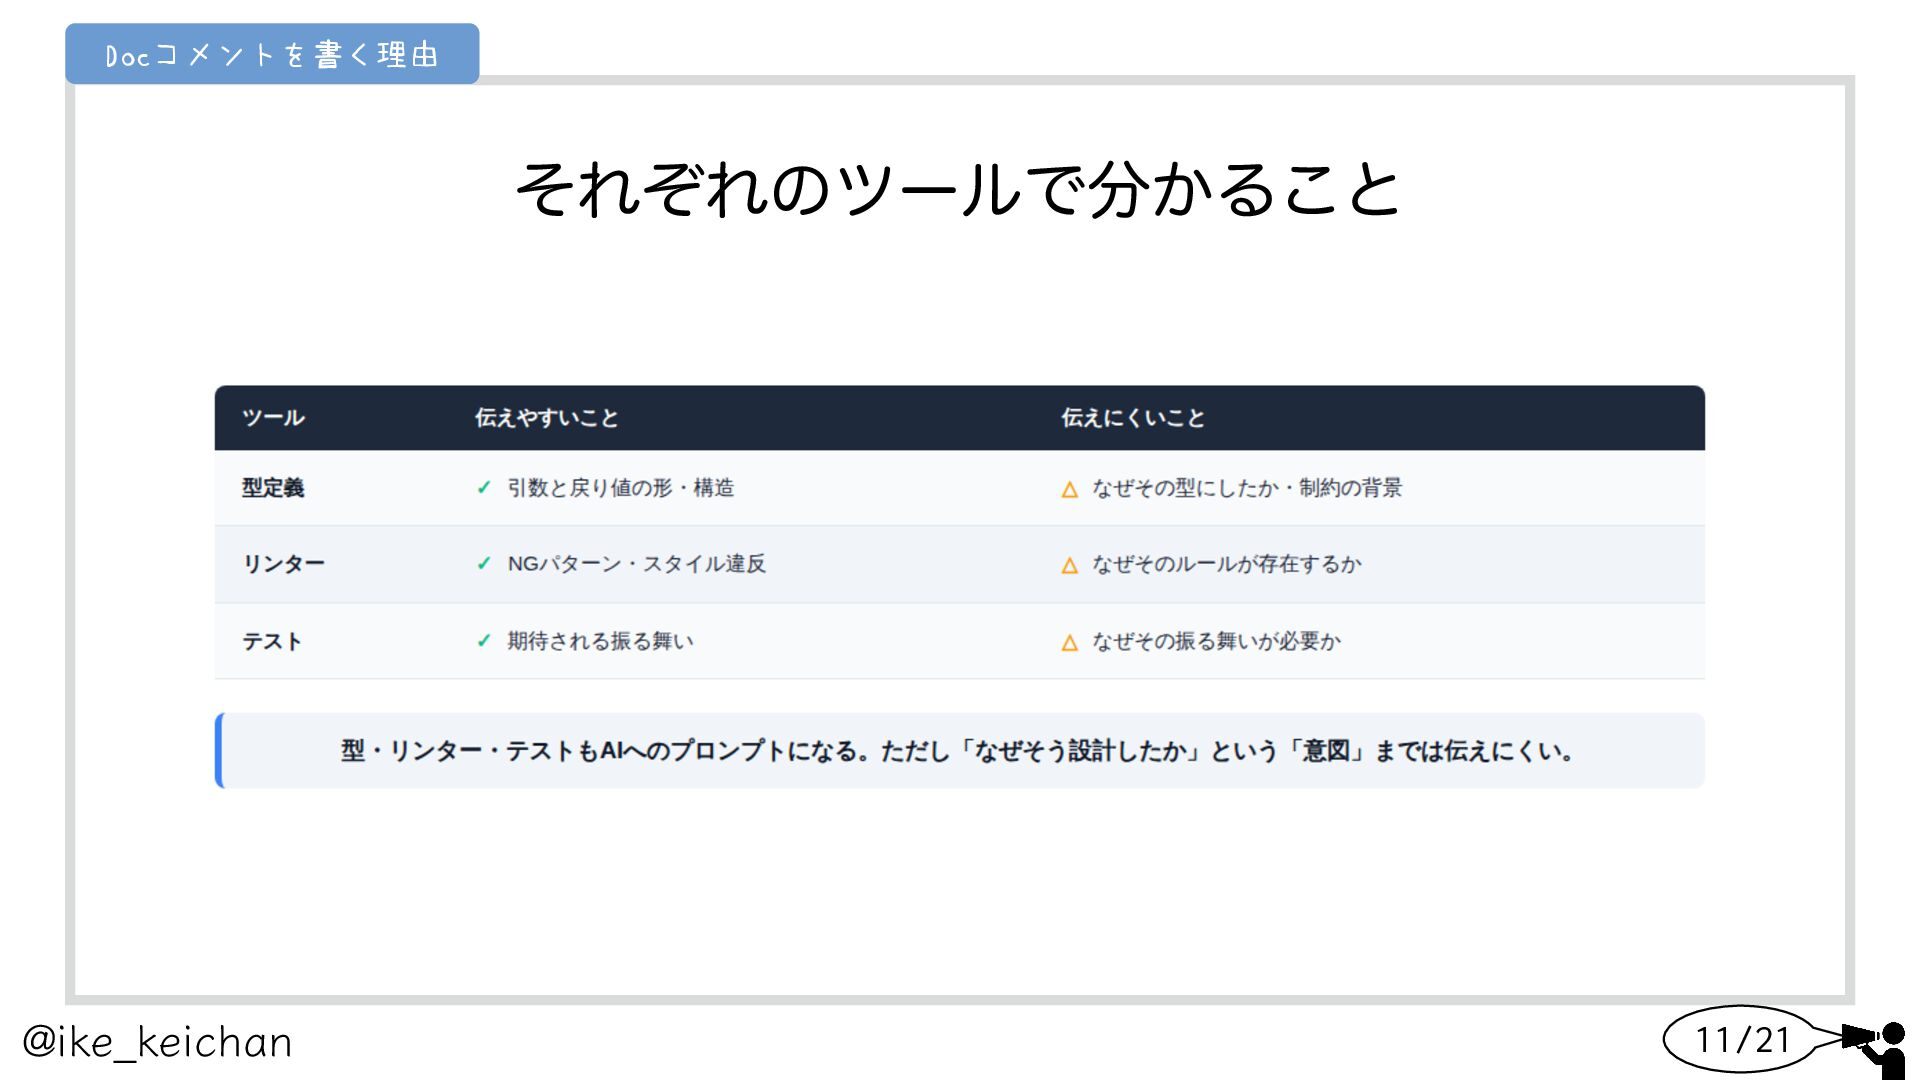The image size is (1920, 1080).
Task: Click the green checkmark in リンター row
Action: coord(484,564)
